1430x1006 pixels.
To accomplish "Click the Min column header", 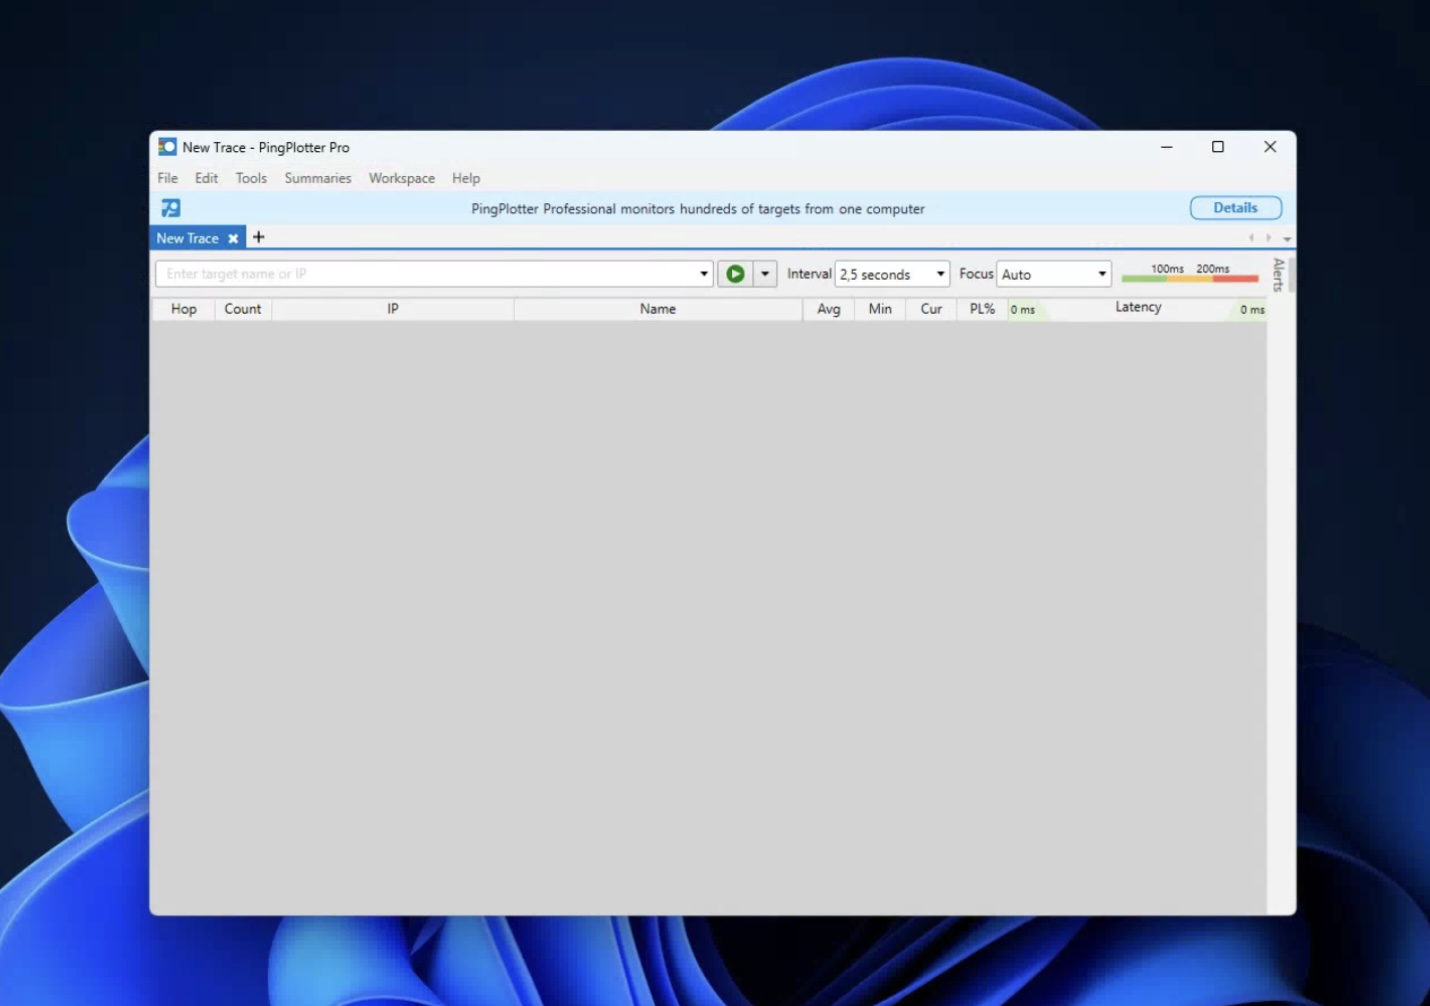I will pos(880,309).
